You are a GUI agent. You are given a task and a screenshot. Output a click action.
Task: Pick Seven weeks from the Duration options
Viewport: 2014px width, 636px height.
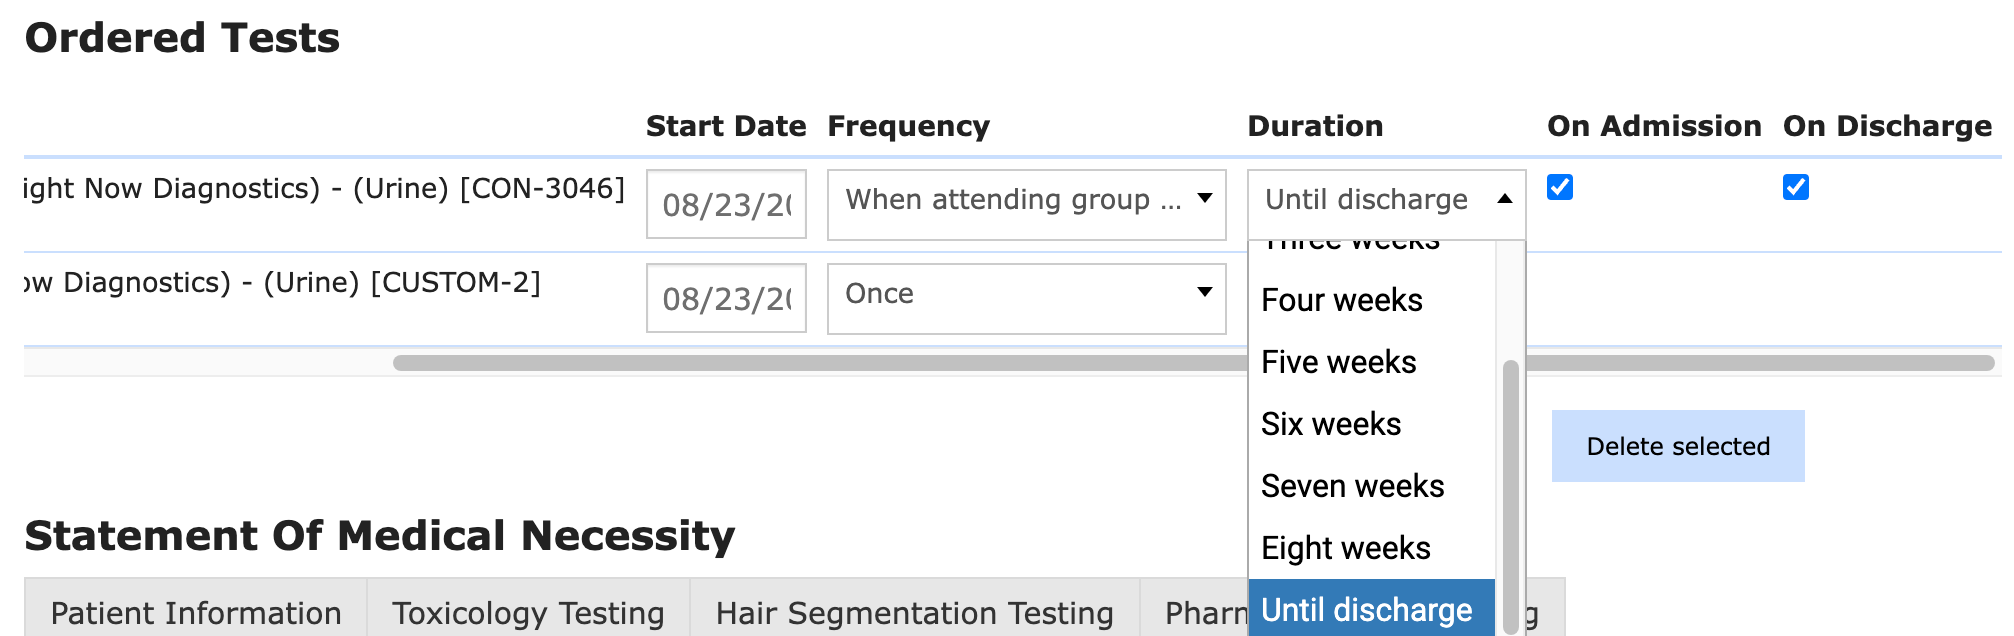(1353, 486)
